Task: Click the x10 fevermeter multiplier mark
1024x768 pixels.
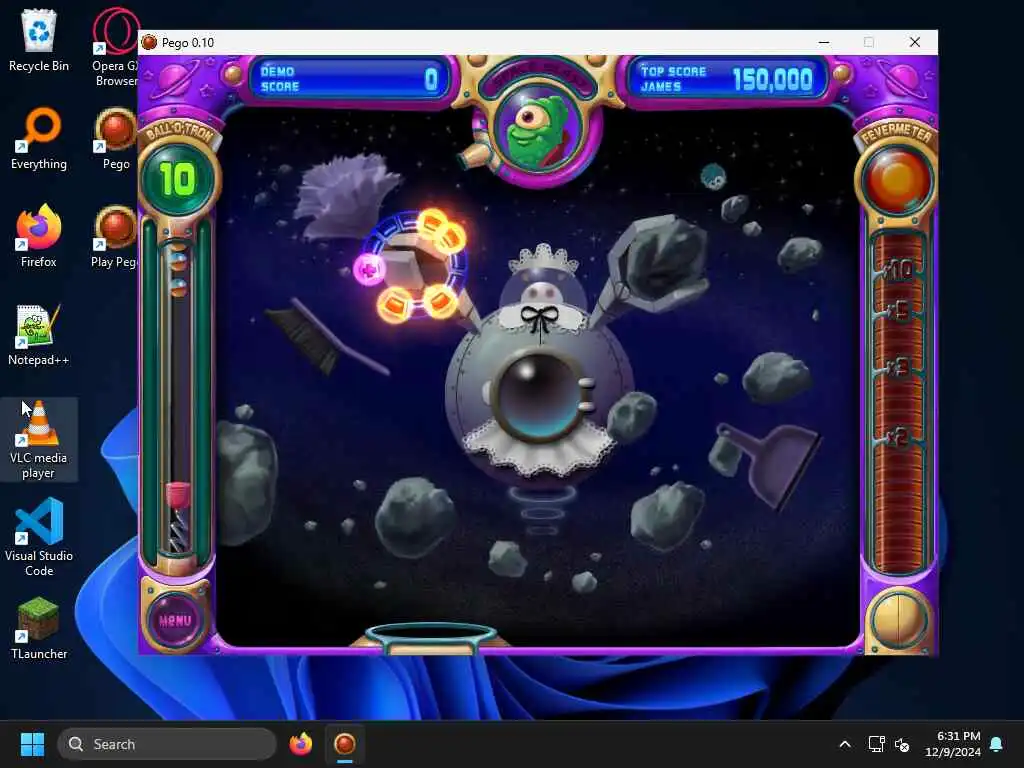Action: [898, 269]
